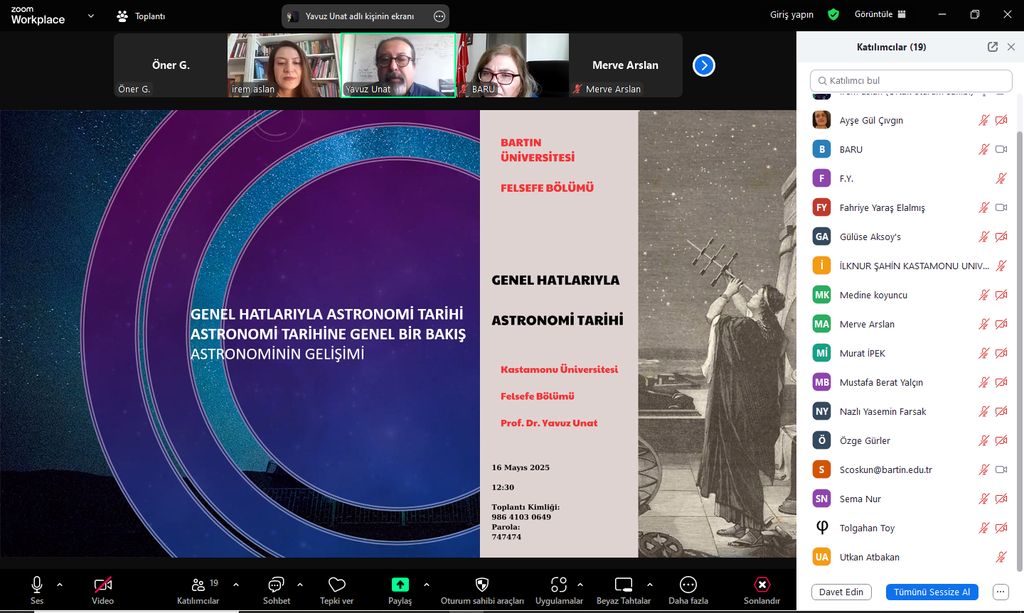
Task: Open Beyaz Tahtalar whiteboards
Action: point(623,589)
